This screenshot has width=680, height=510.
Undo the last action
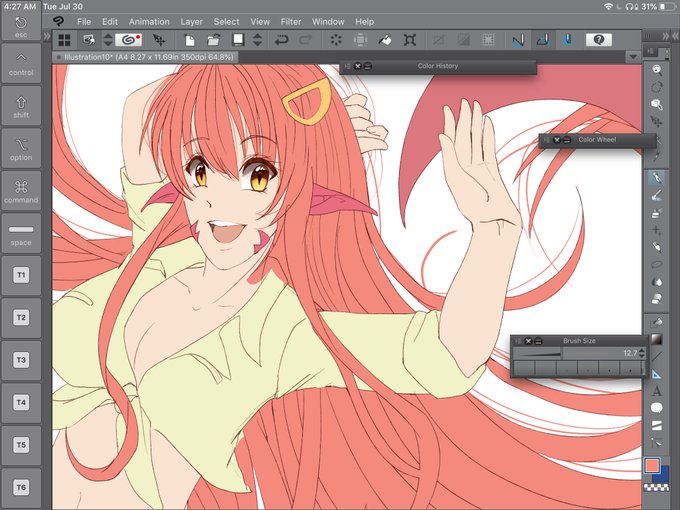tap(281, 40)
